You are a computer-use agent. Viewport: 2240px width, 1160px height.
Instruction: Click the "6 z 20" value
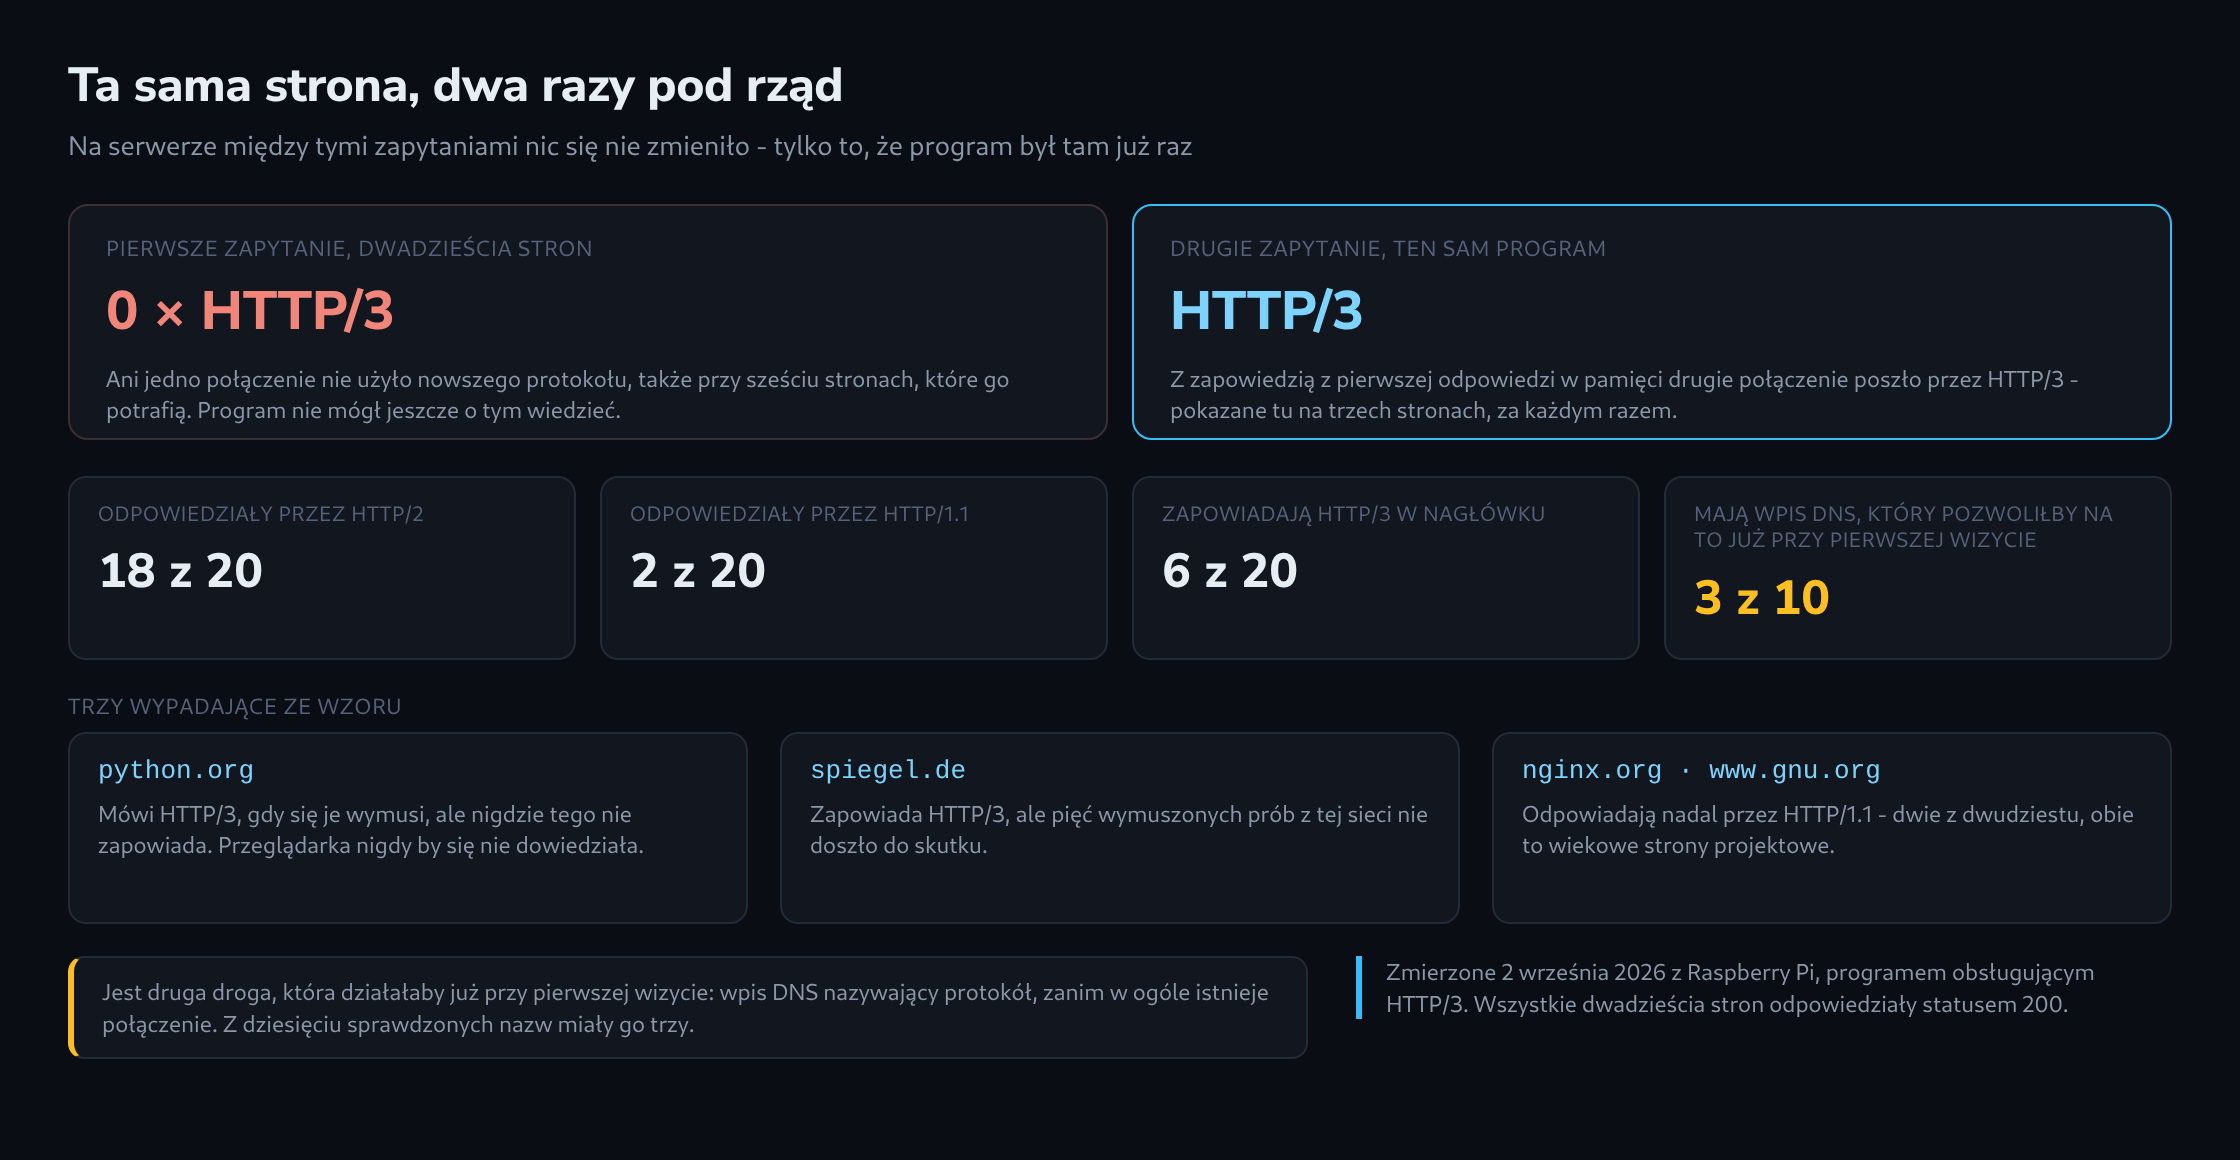1230,571
